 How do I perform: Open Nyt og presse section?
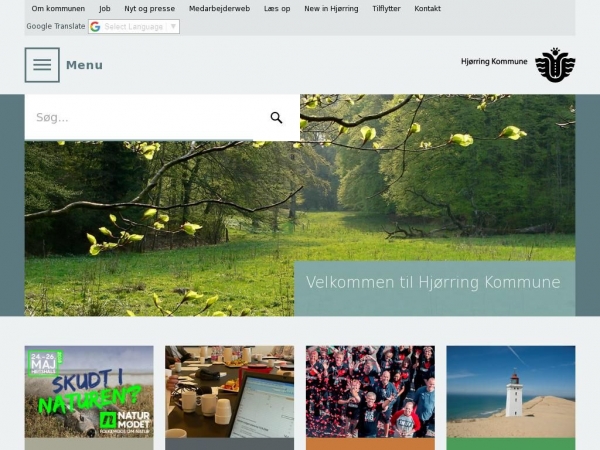pyautogui.click(x=149, y=8)
